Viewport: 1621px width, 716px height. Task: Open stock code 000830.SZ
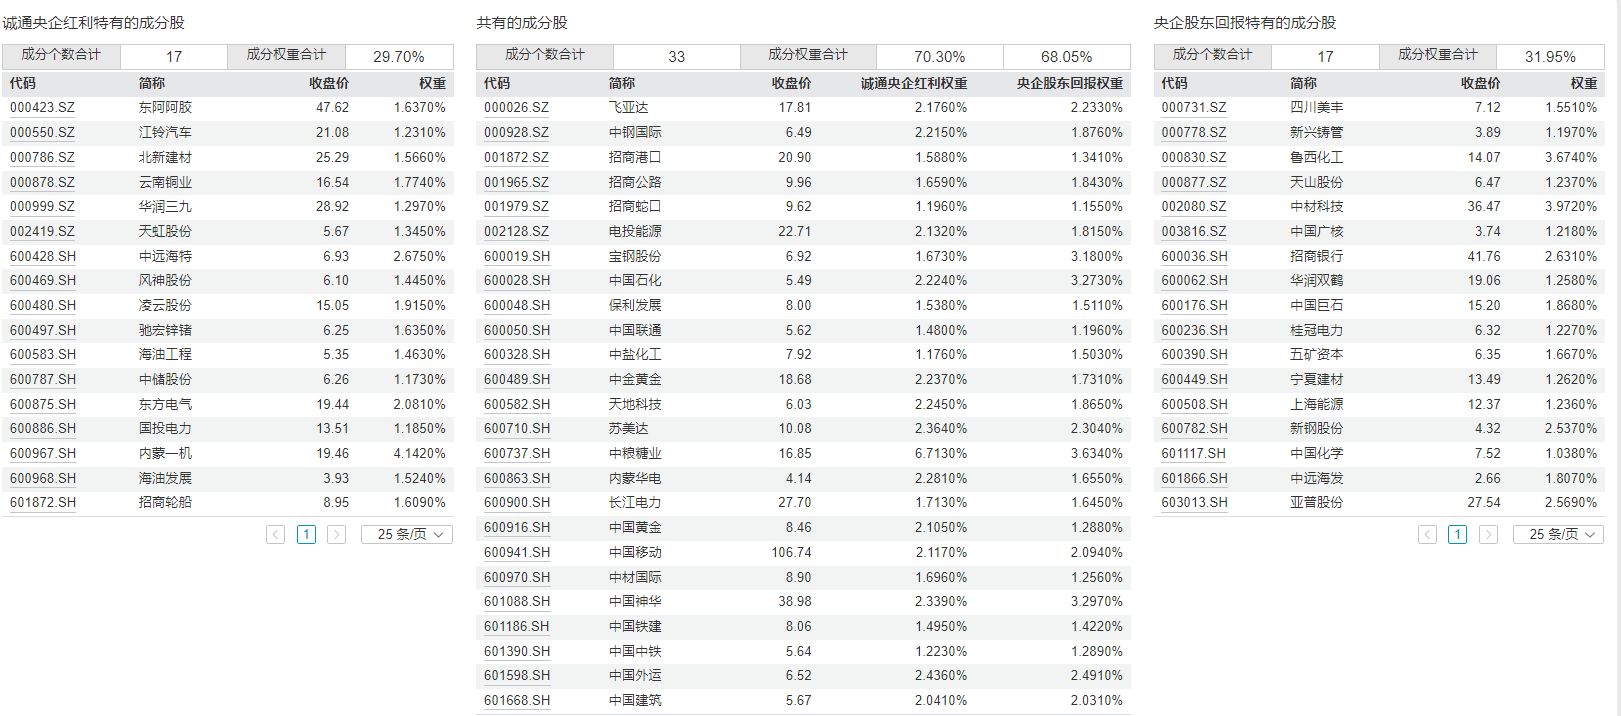[x=1194, y=157]
